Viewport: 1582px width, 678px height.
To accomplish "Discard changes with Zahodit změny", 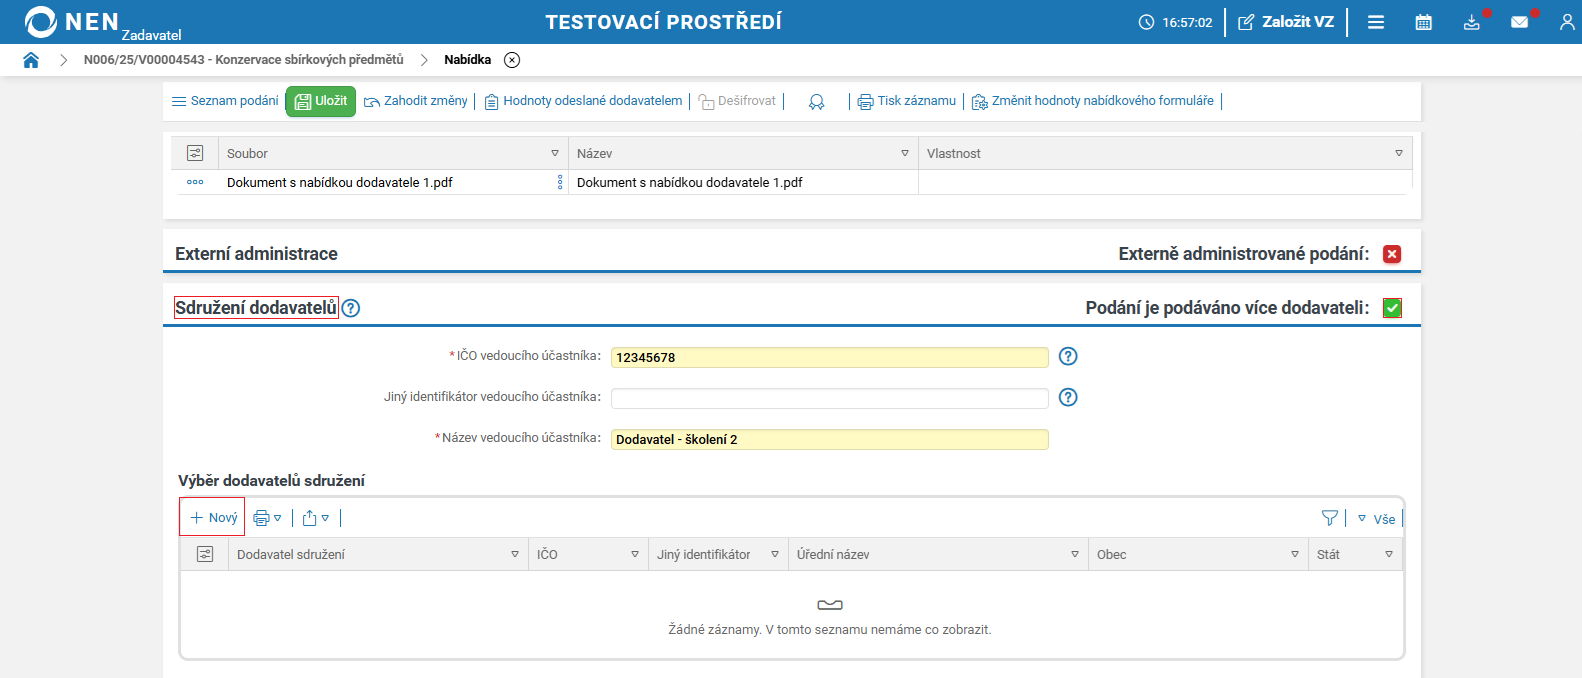I will click(416, 101).
